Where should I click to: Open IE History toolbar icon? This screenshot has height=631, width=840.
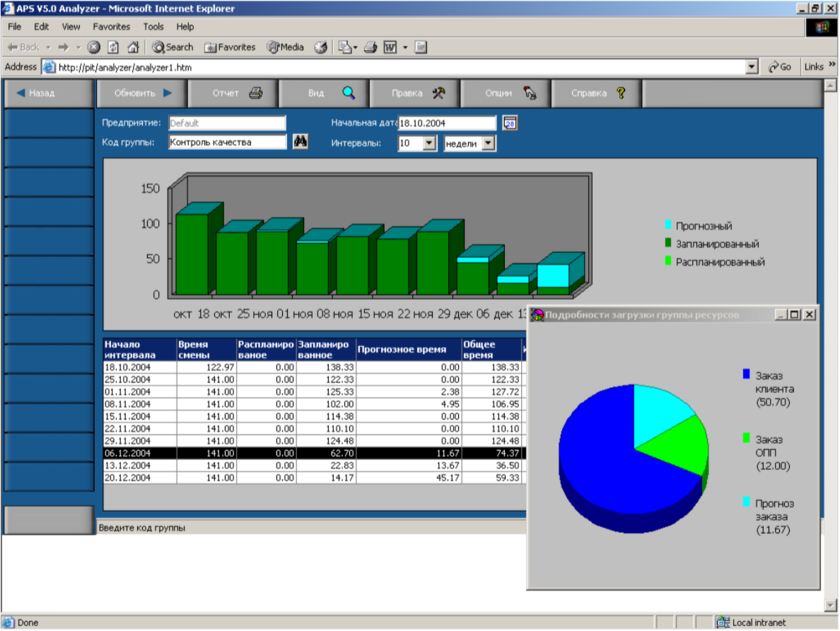(321, 47)
